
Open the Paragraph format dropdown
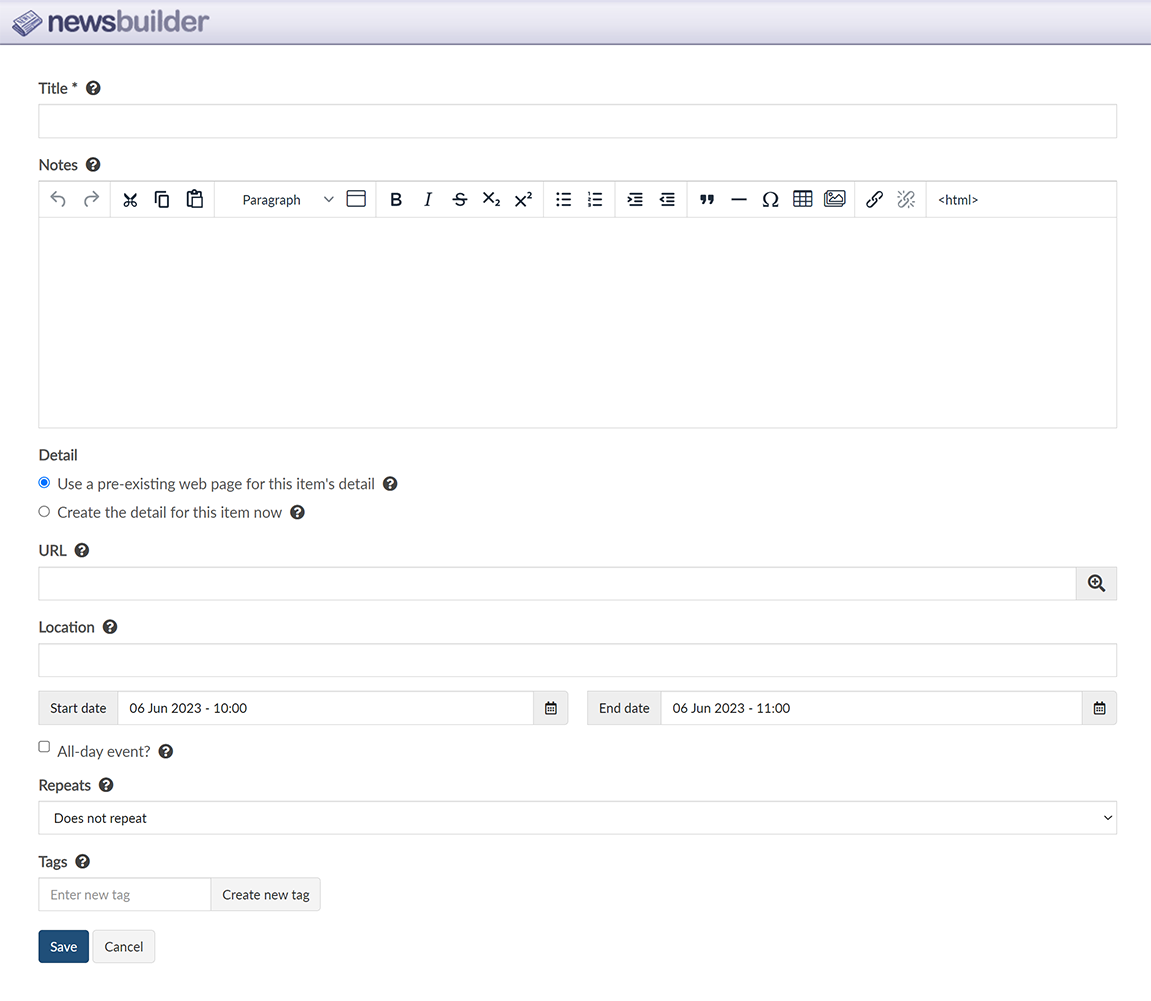click(x=286, y=200)
